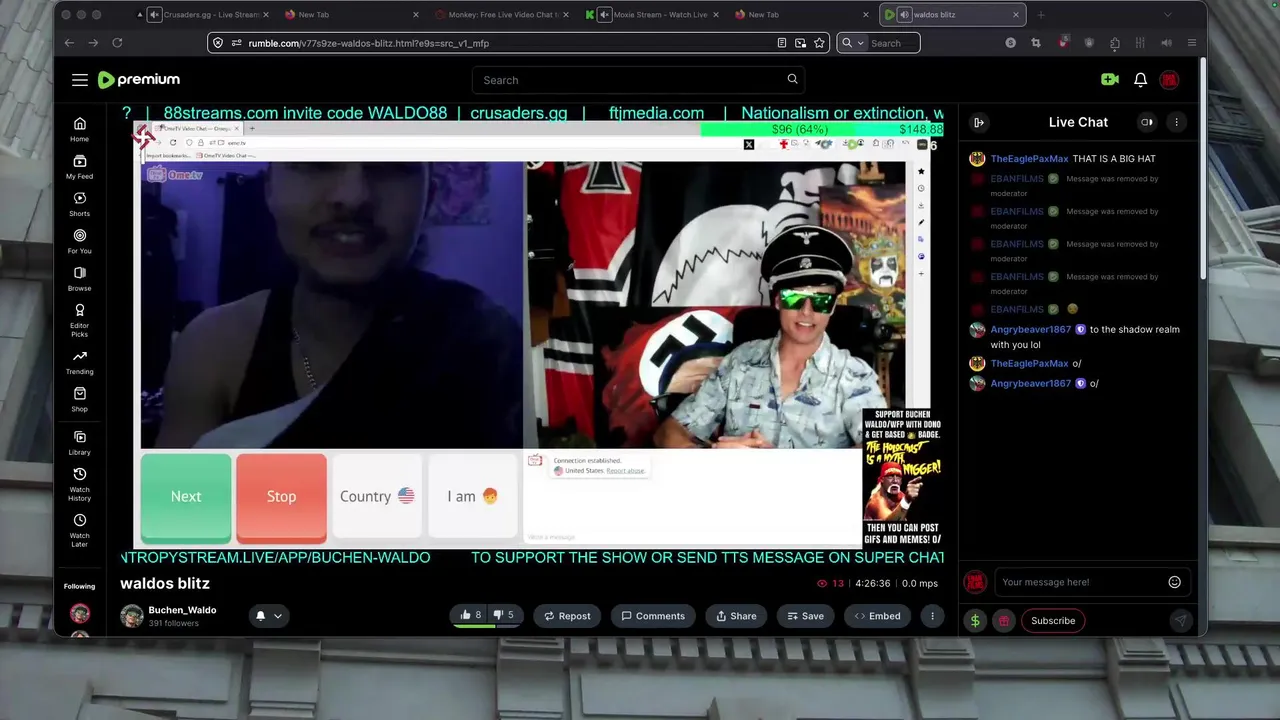
Task: Reload the page with refresh icon
Action: point(117,43)
